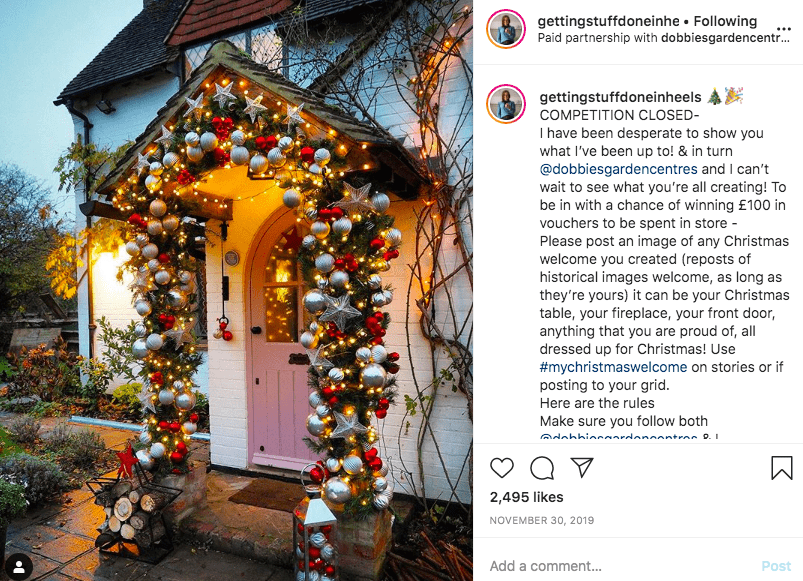
Task: Open the three-dot more options menu
Action: coord(784,29)
